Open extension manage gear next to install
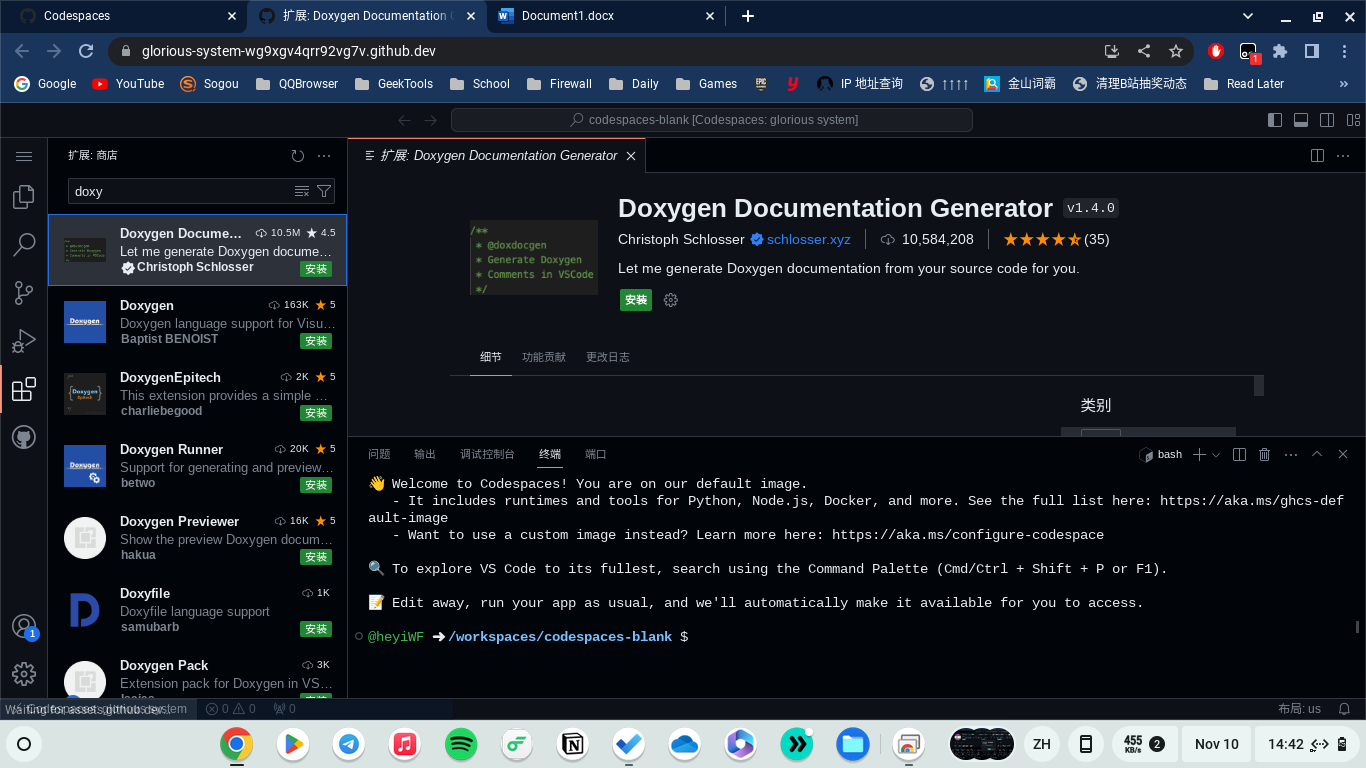 (671, 300)
